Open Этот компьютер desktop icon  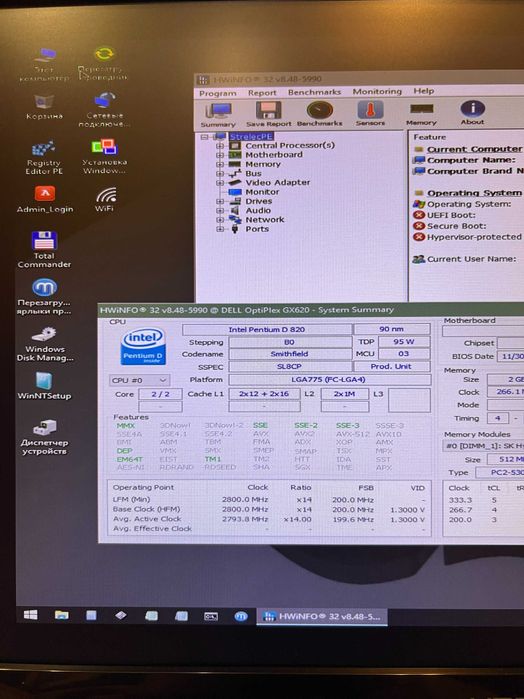pyautogui.click(x=44, y=65)
